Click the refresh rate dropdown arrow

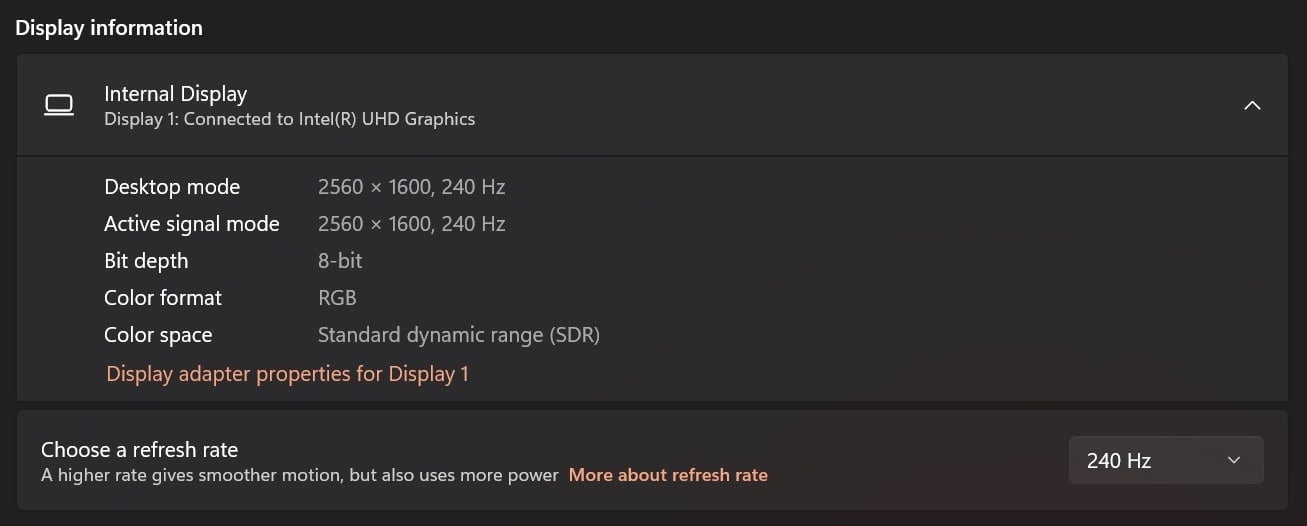click(x=1234, y=460)
